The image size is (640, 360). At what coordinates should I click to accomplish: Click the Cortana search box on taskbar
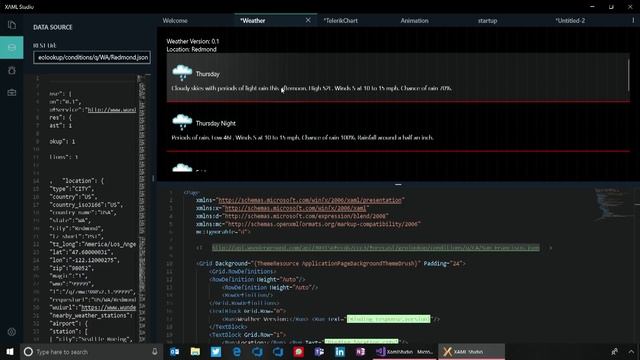tap(91, 351)
